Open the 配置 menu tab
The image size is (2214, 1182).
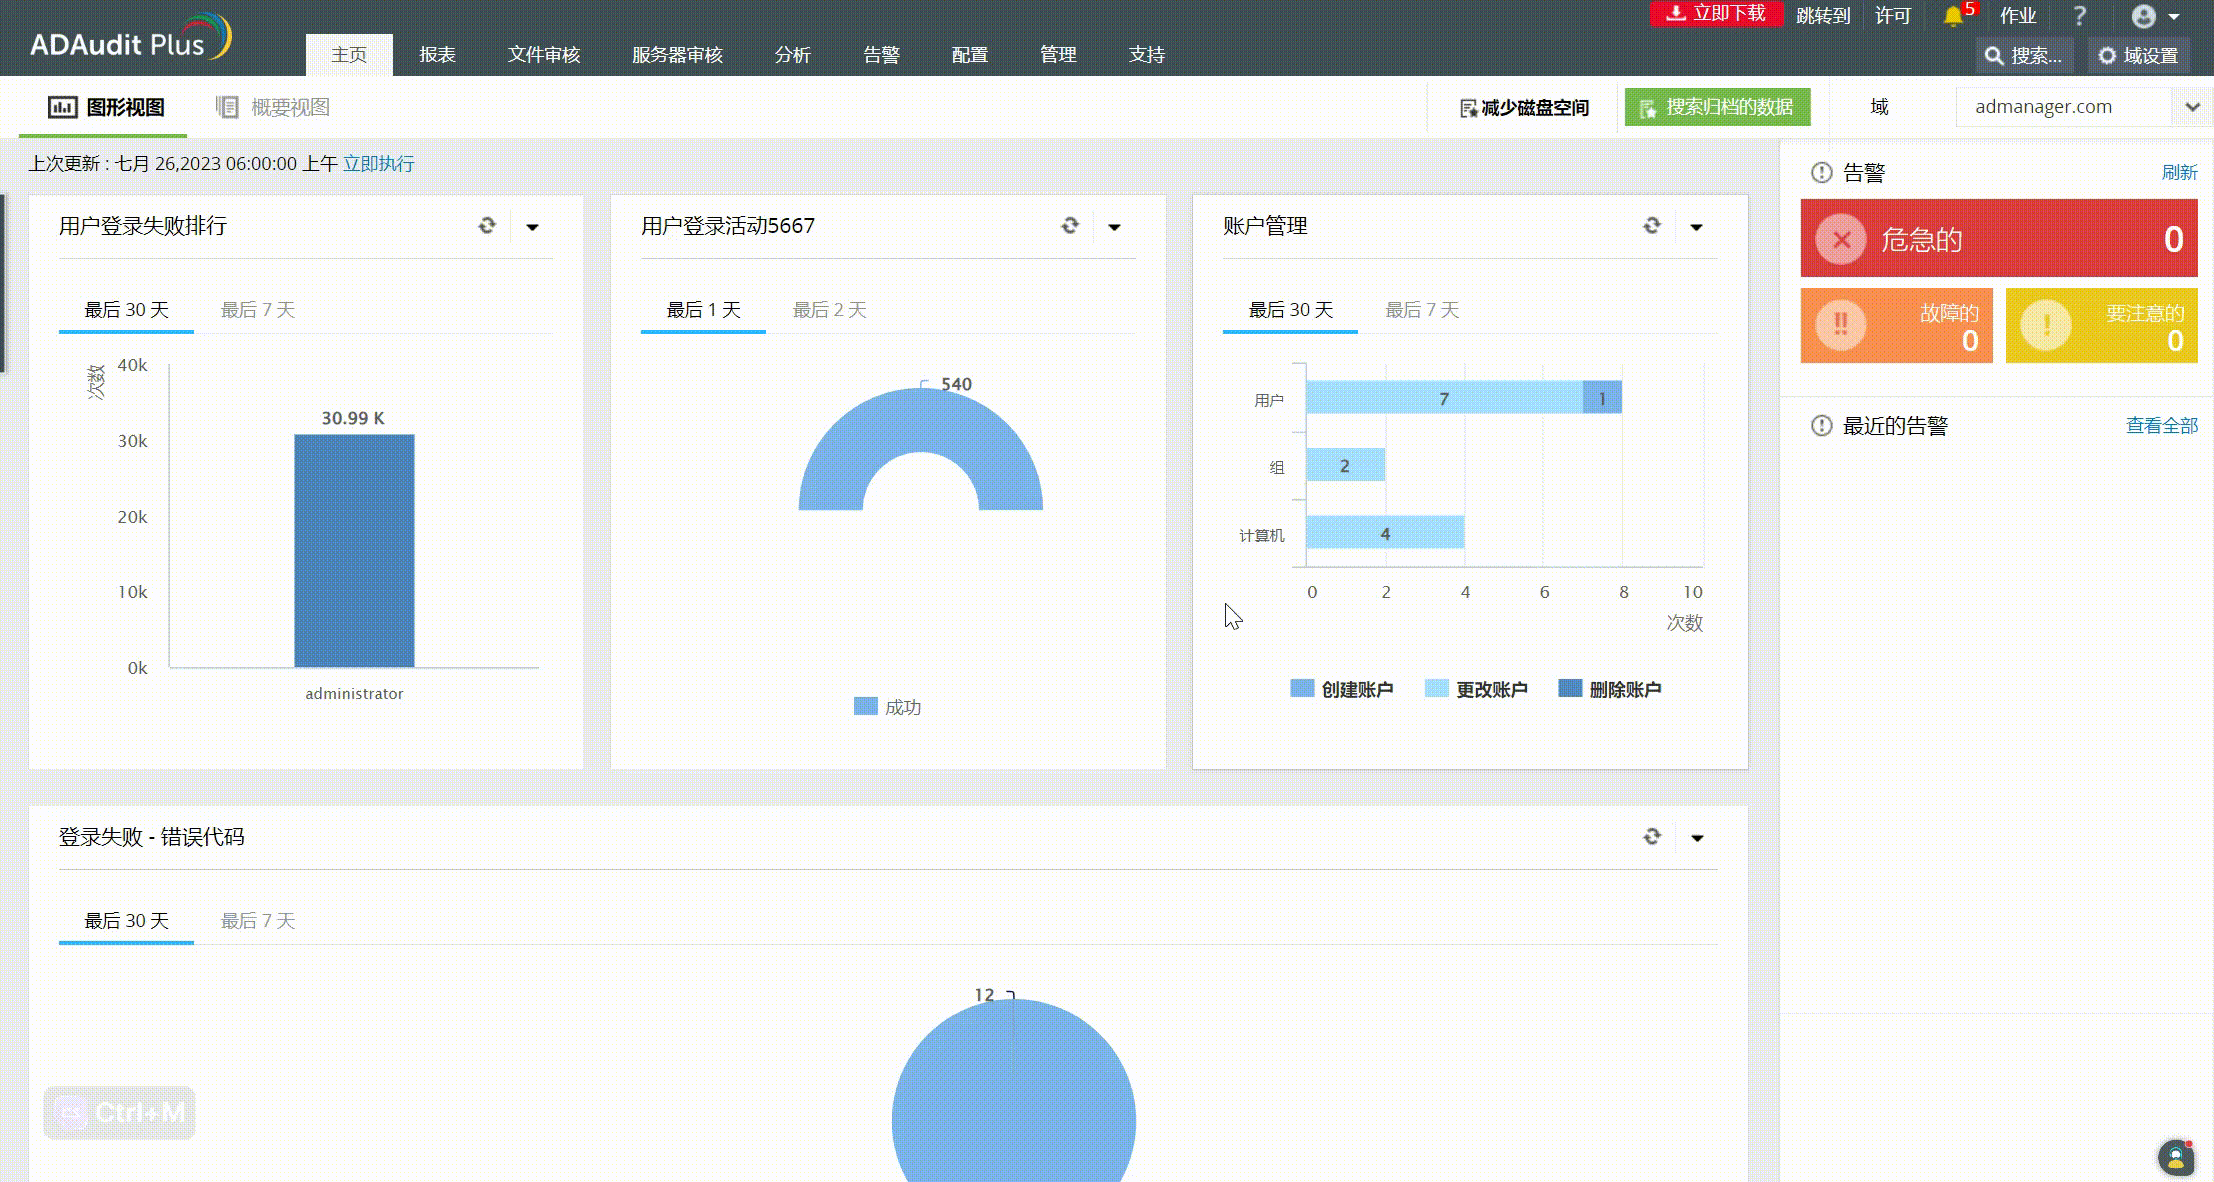pyautogui.click(x=969, y=55)
